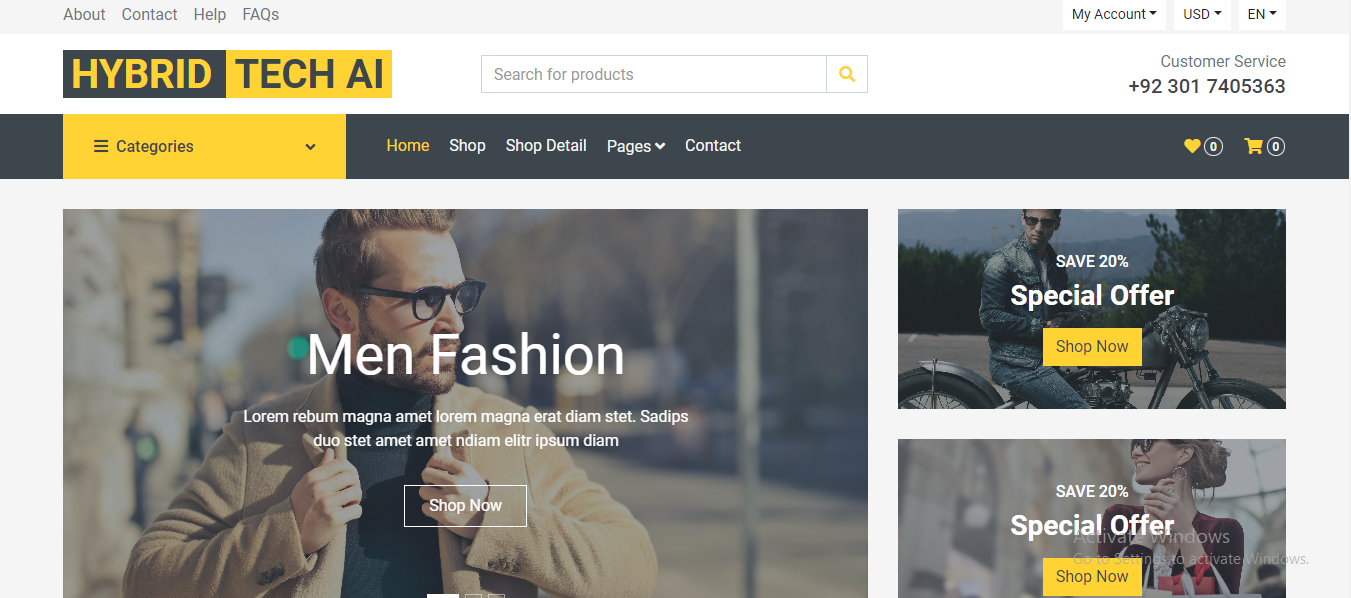The image size is (1351, 598).
Task: Click the Lorem rebum magna description text
Action: [x=466, y=428]
